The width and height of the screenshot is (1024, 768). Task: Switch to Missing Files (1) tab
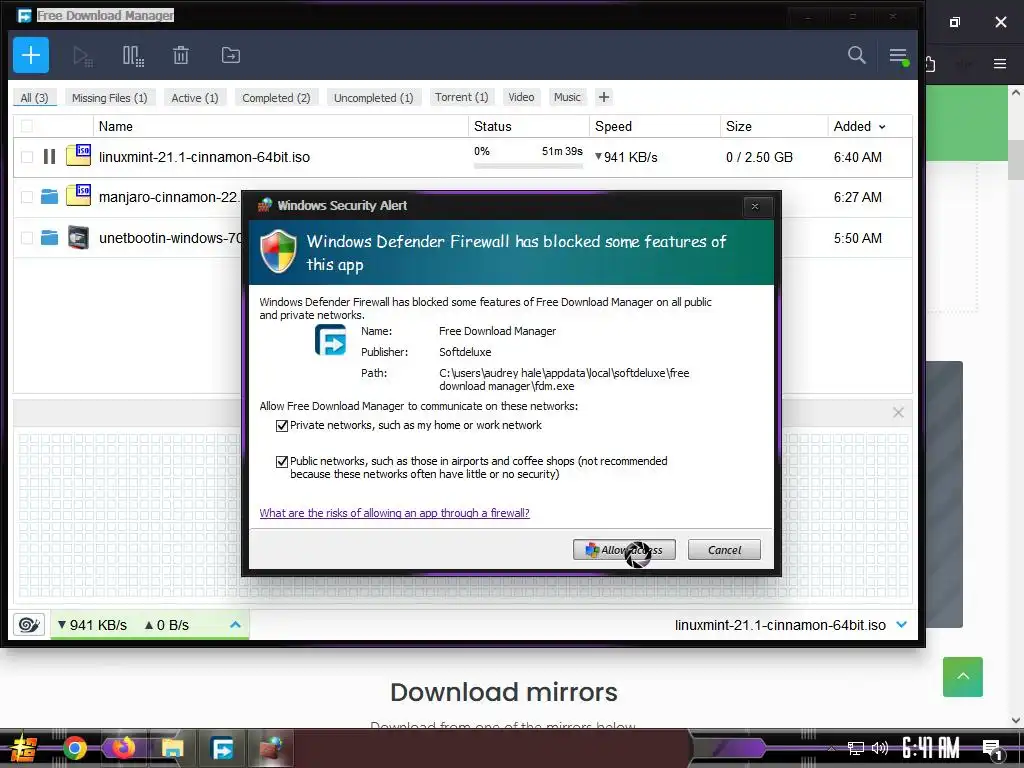tap(110, 97)
